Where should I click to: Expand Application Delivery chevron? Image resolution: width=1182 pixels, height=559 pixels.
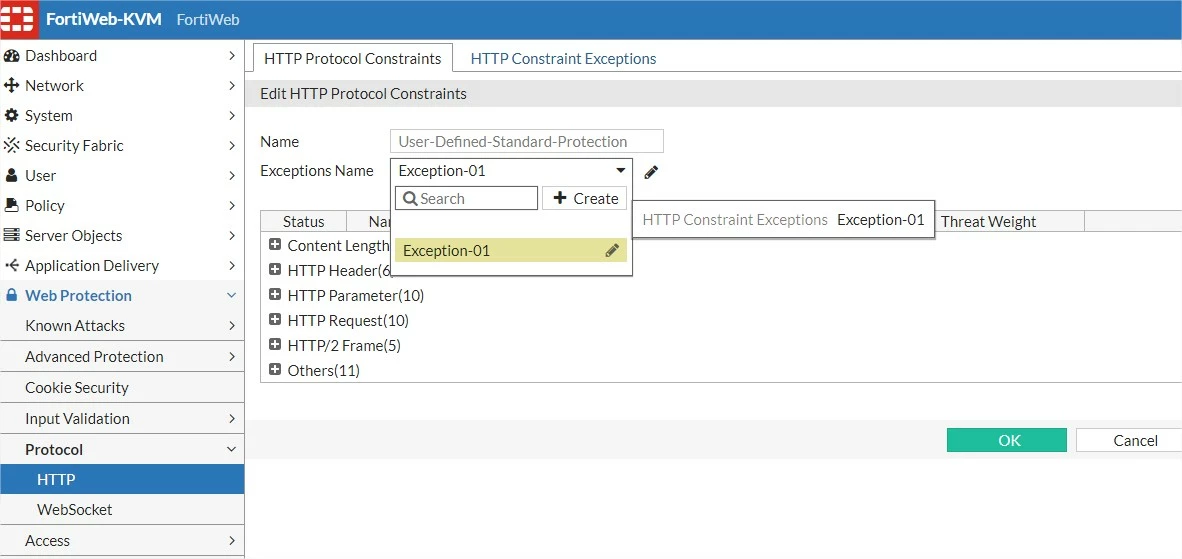coord(232,266)
